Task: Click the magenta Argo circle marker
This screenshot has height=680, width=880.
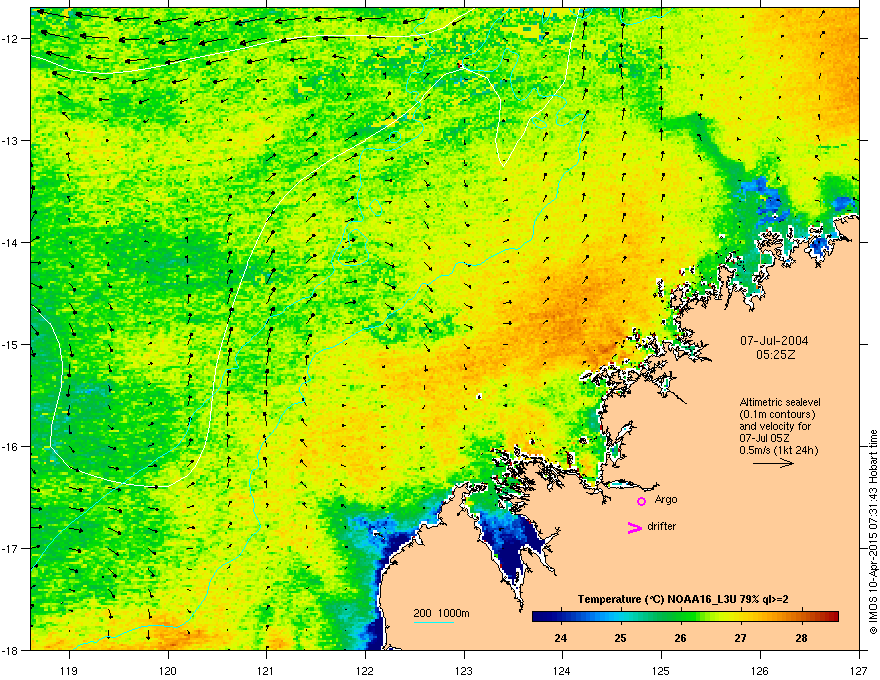Action: pyautogui.click(x=641, y=501)
